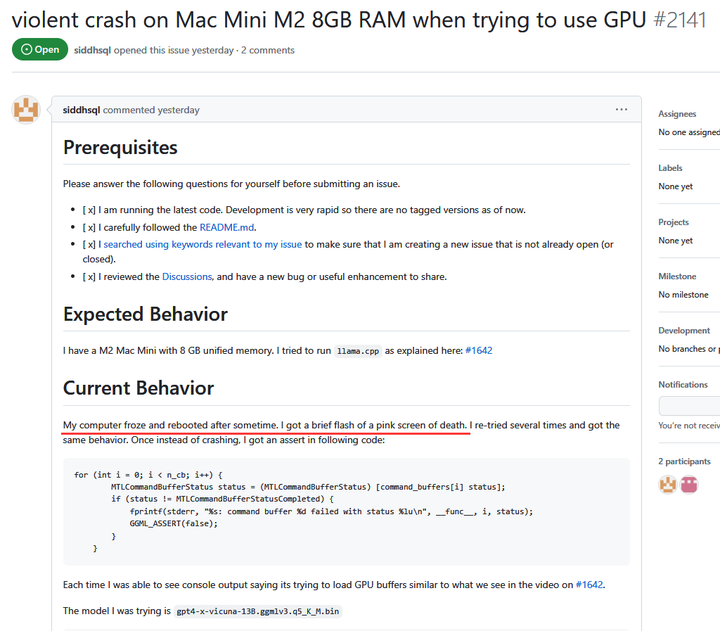The width and height of the screenshot is (720, 631).
Task: Click the Notifications subscribe button
Action: pyautogui.click(x=690, y=405)
